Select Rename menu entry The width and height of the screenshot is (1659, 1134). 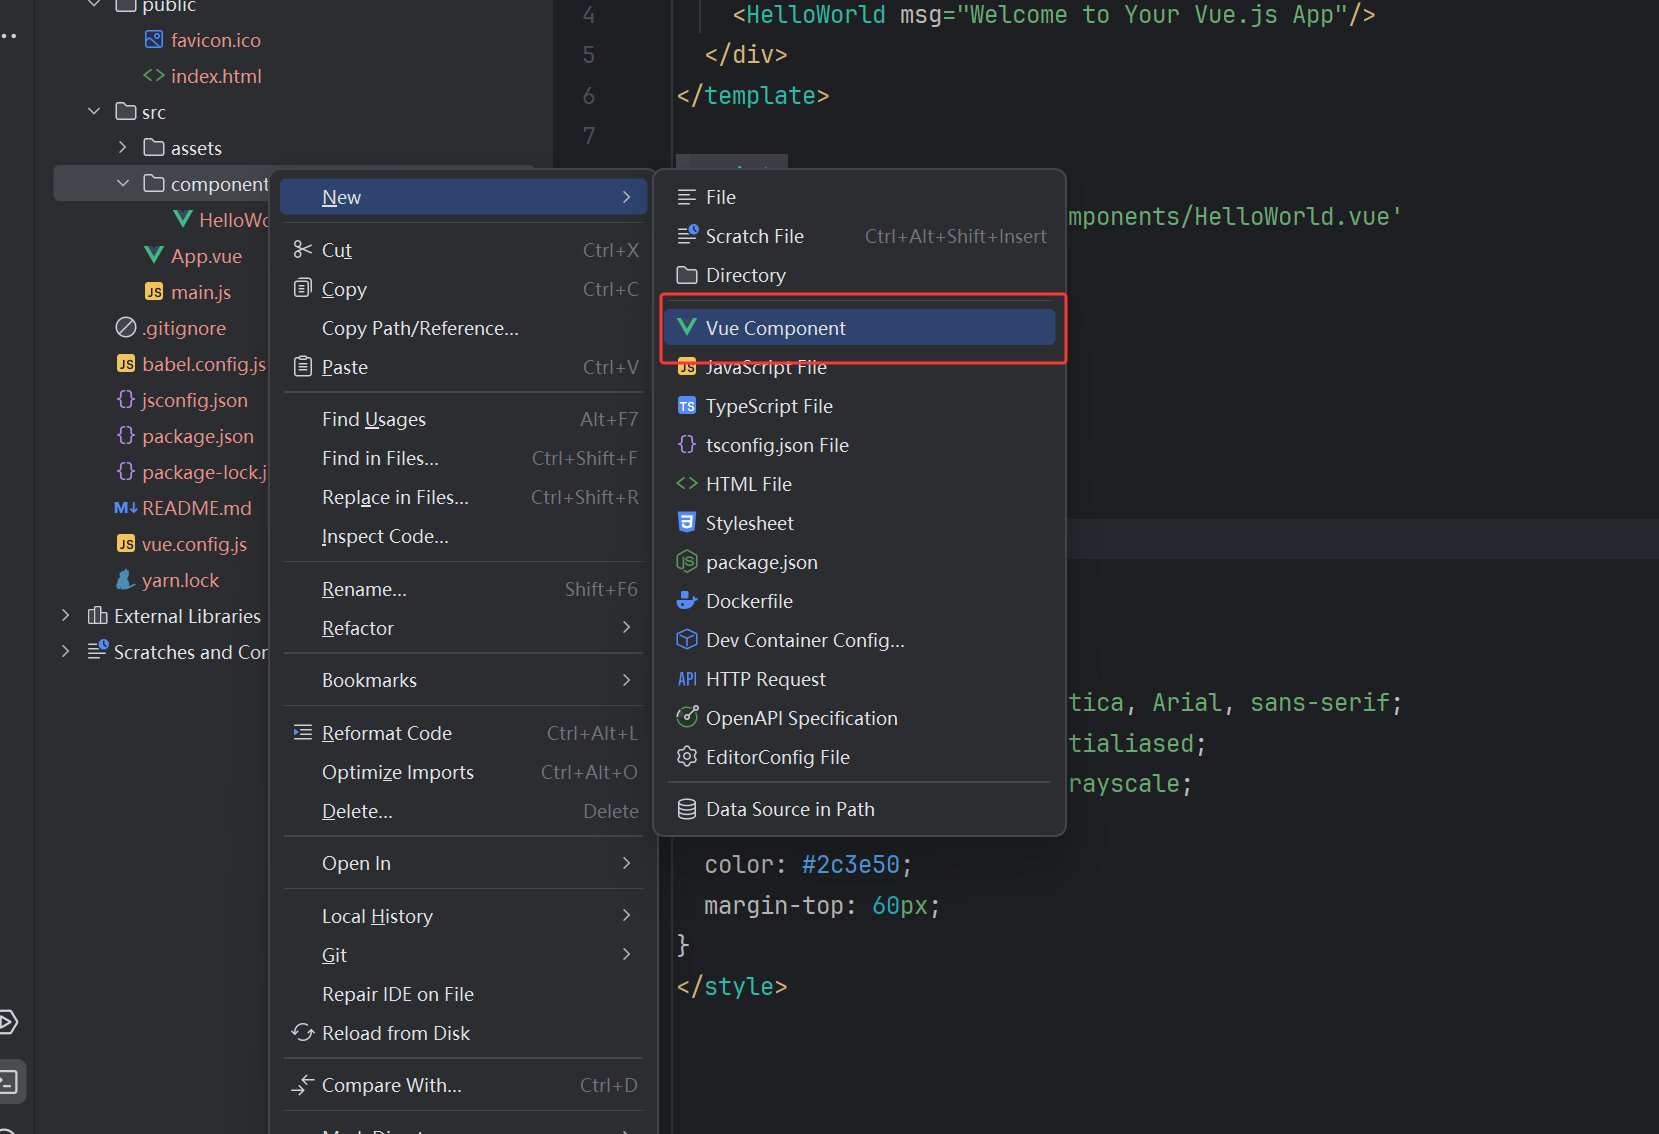click(x=464, y=589)
